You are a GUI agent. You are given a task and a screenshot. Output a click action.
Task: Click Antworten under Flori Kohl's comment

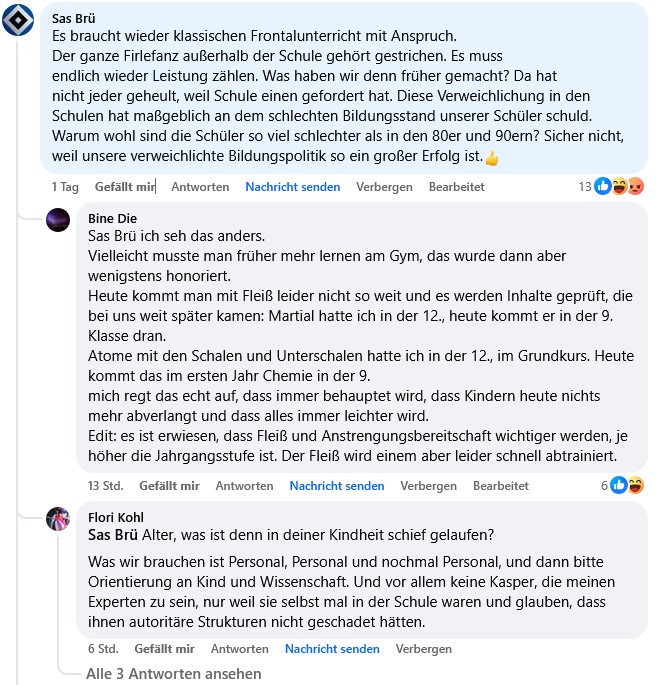tap(239, 649)
